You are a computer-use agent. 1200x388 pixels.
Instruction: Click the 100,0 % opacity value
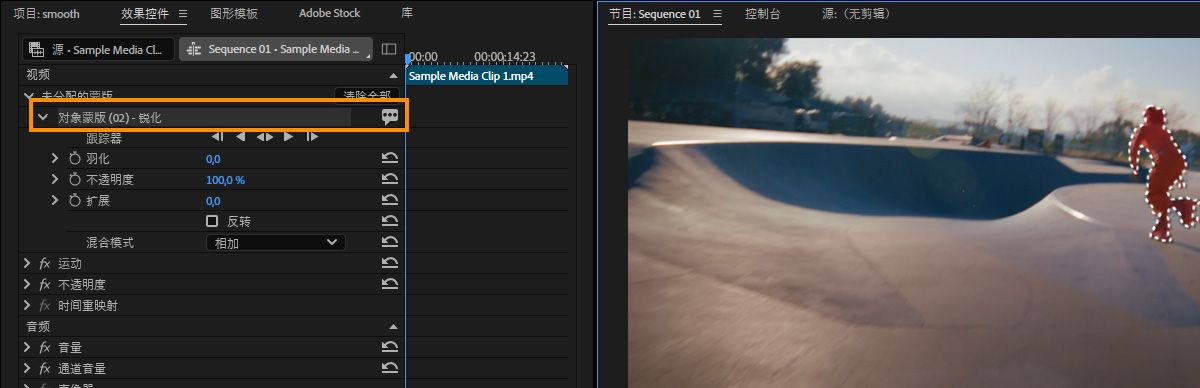225,179
